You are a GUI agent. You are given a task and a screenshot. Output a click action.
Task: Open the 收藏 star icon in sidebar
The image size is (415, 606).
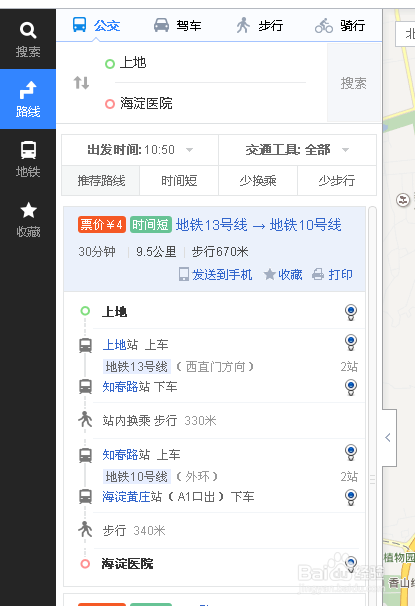28,219
